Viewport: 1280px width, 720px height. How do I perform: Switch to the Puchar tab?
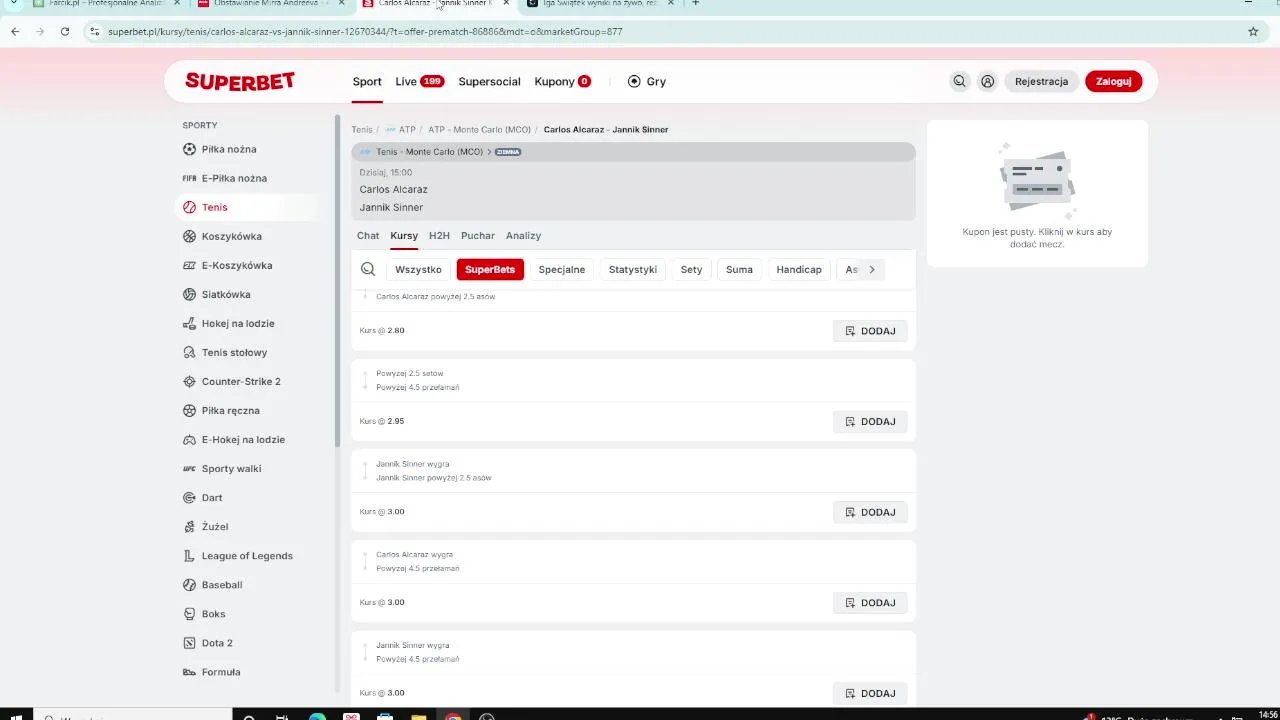478,236
